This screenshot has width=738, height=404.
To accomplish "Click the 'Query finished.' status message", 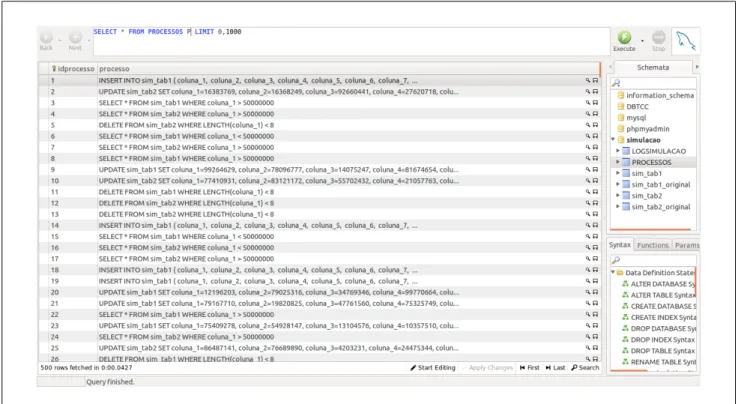I will tap(110, 382).
